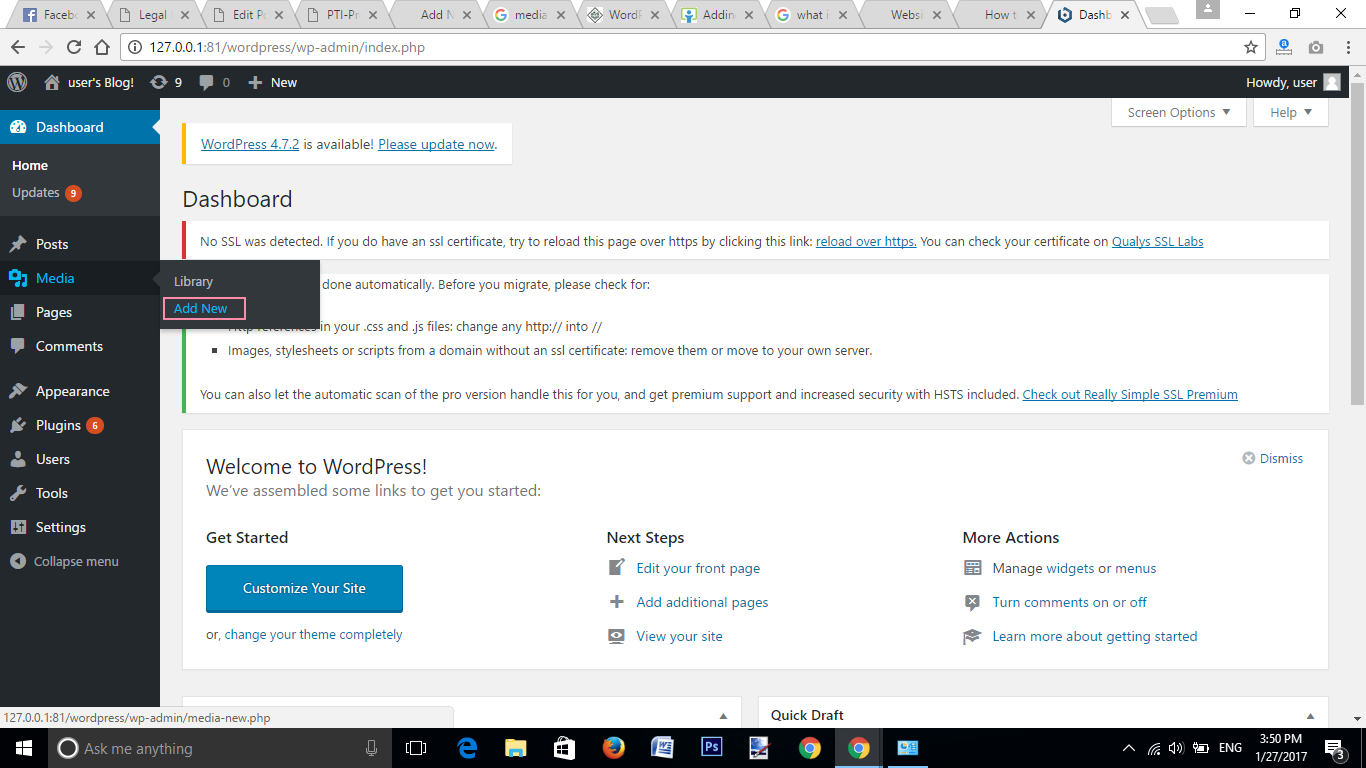Click the Customize Your Site button
1366x768 pixels.
(304, 589)
